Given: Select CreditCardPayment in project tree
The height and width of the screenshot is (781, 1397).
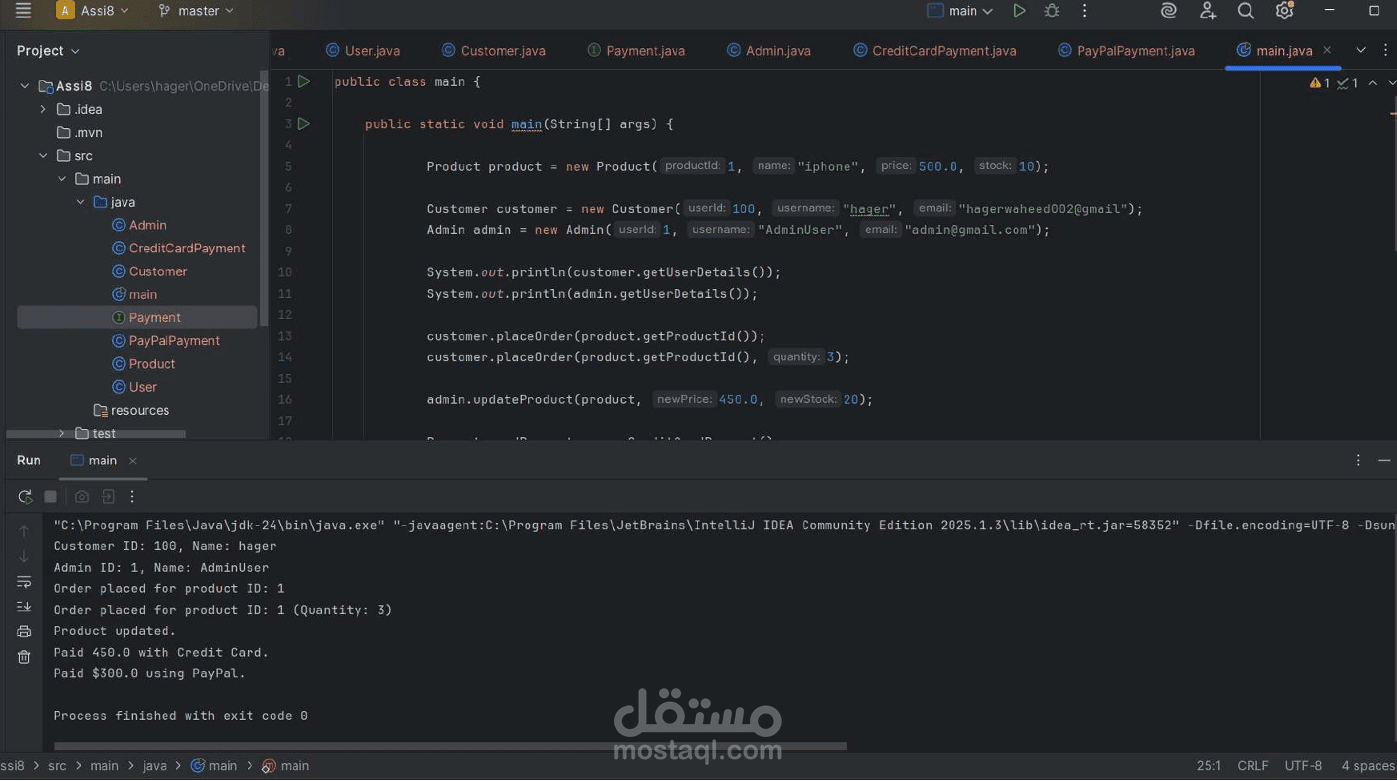Looking at the screenshot, I should pos(178,248).
